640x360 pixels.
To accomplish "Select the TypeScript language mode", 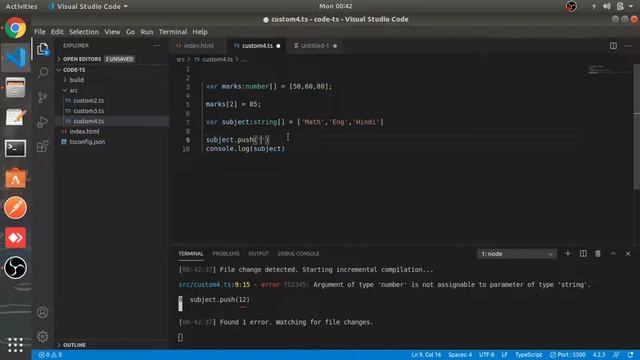I will tap(528, 355).
